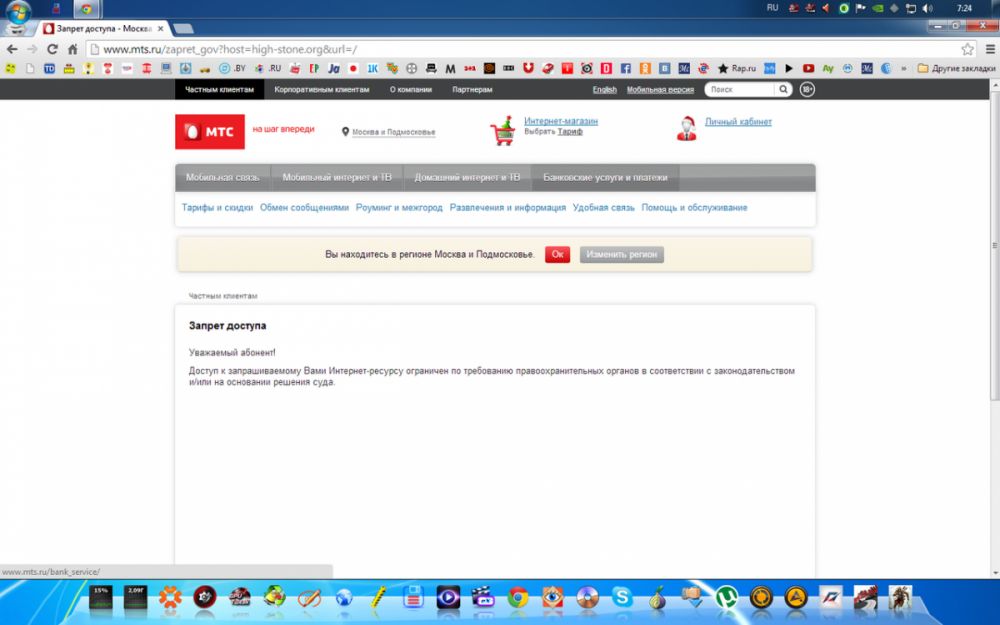Open the Другие закладки bookmarks folder
Image resolution: width=1000 pixels, height=625 pixels.
(956, 68)
